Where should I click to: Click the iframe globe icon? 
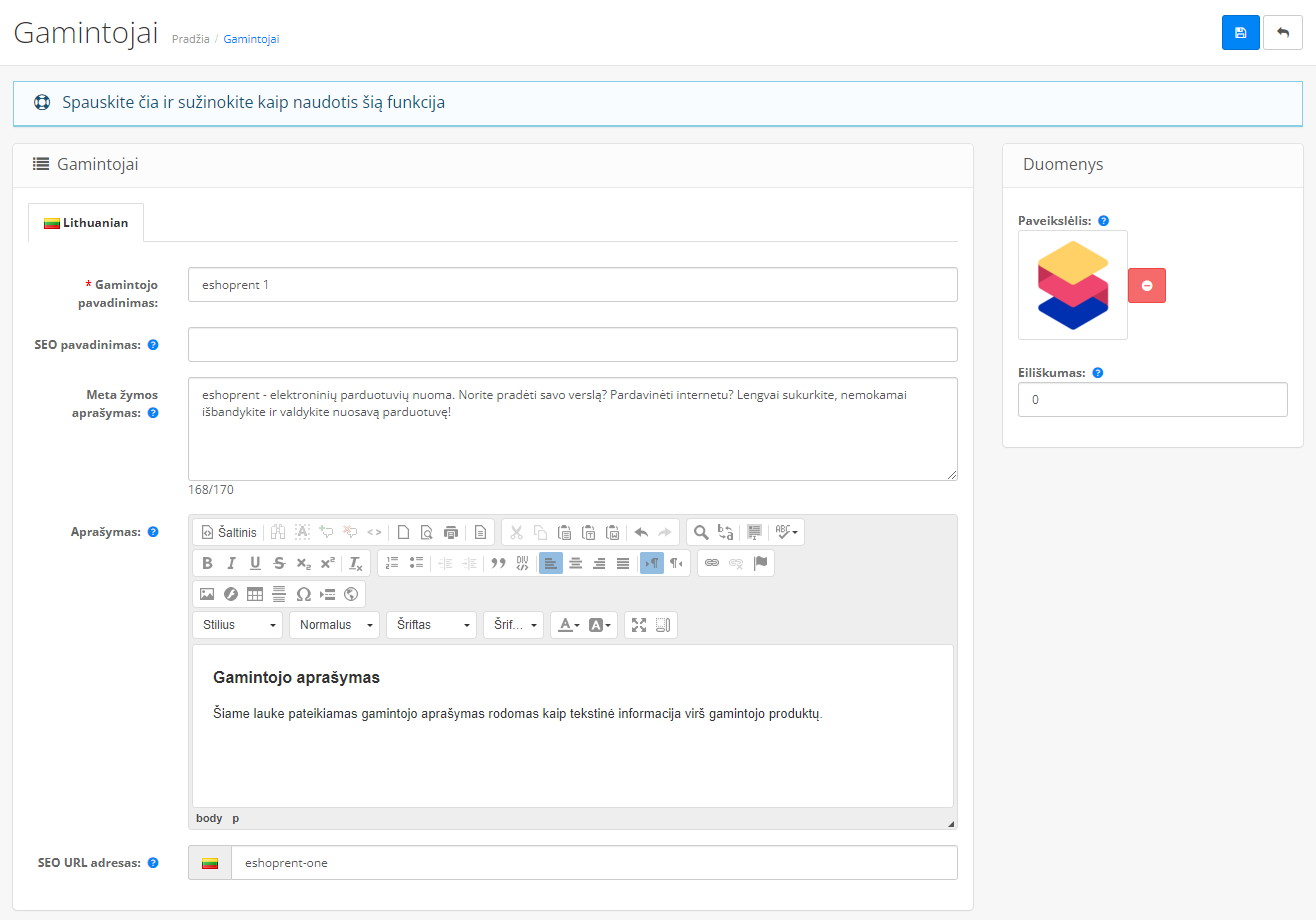[x=351, y=594]
